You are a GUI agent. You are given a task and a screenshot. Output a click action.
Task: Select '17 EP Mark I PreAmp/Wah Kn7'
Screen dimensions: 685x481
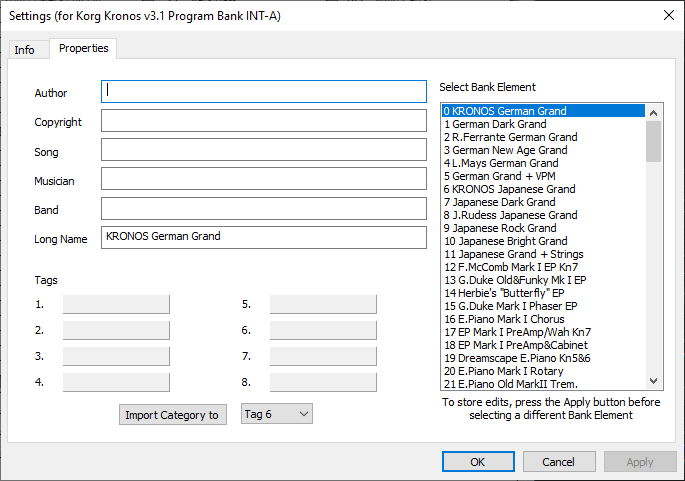[x=543, y=332]
